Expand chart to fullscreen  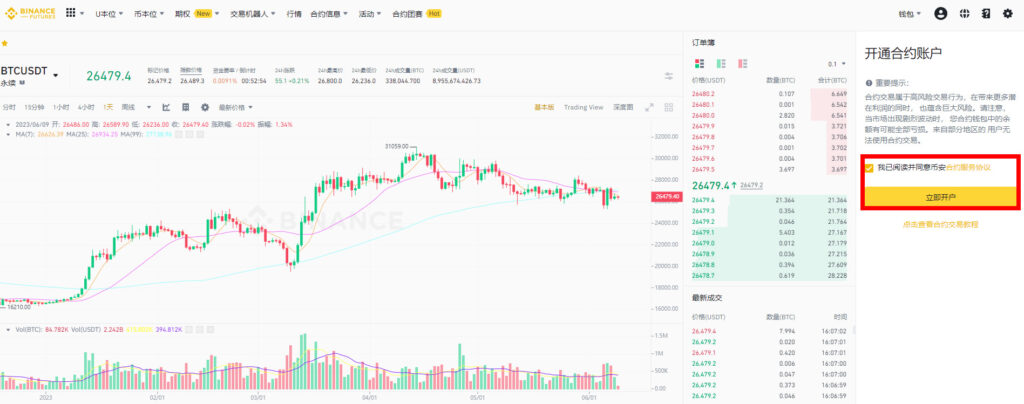[649, 107]
